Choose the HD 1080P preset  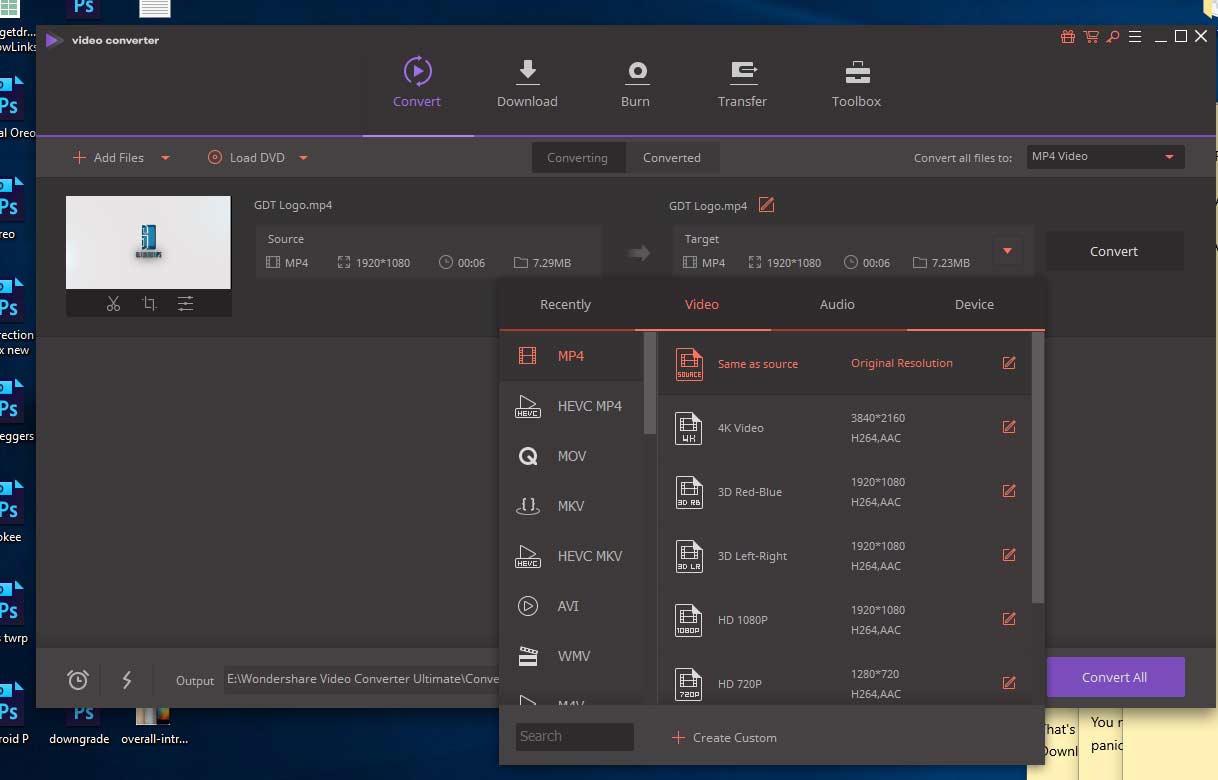coord(844,619)
